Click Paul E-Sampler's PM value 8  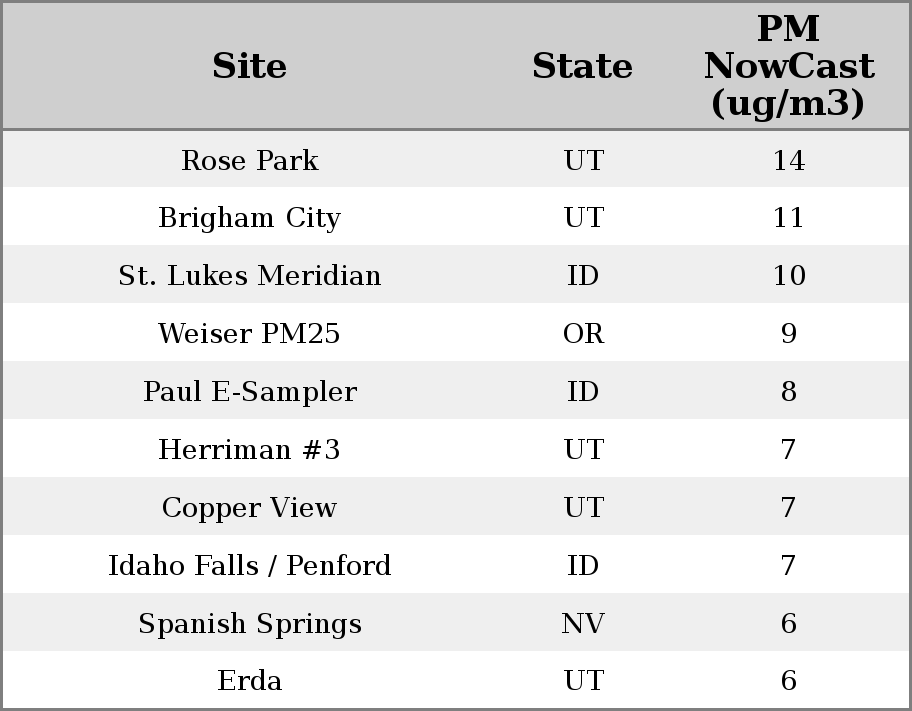coord(788,392)
